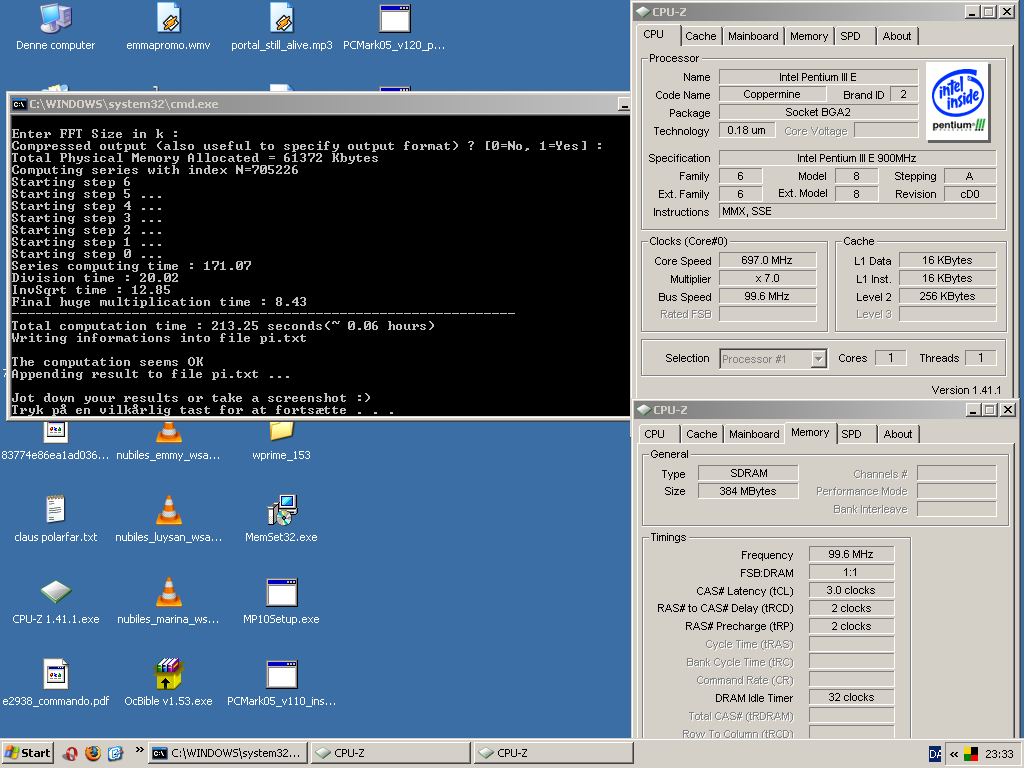Select Mainboard tab in bottom CPU-Z window
The image size is (1024, 768).
[x=754, y=434]
